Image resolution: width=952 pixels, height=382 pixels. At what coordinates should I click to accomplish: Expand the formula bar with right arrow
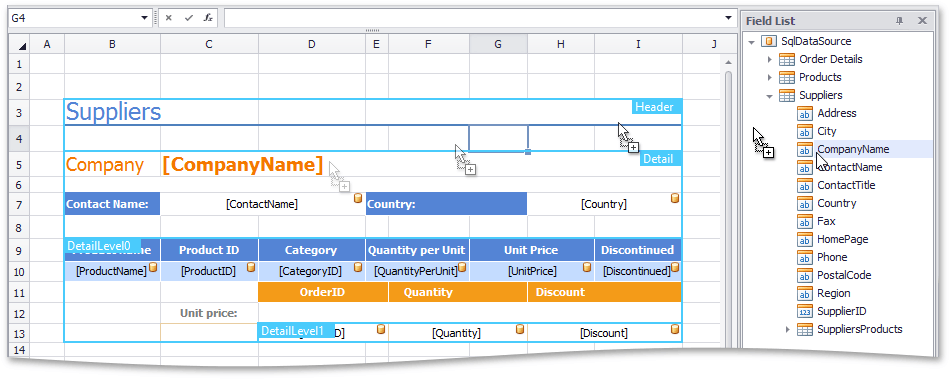click(x=728, y=18)
